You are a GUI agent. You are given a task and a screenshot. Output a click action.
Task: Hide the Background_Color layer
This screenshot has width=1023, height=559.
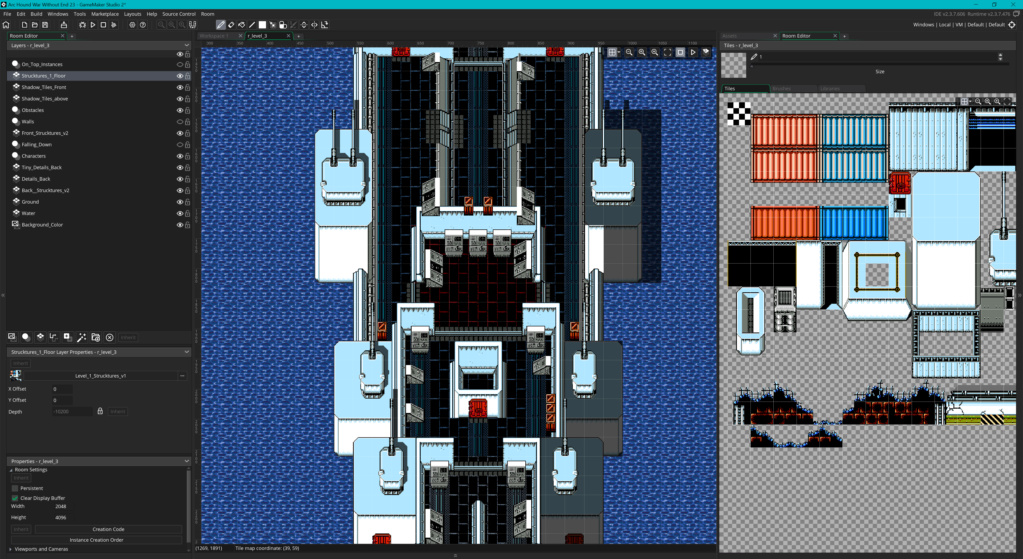tap(180, 225)
